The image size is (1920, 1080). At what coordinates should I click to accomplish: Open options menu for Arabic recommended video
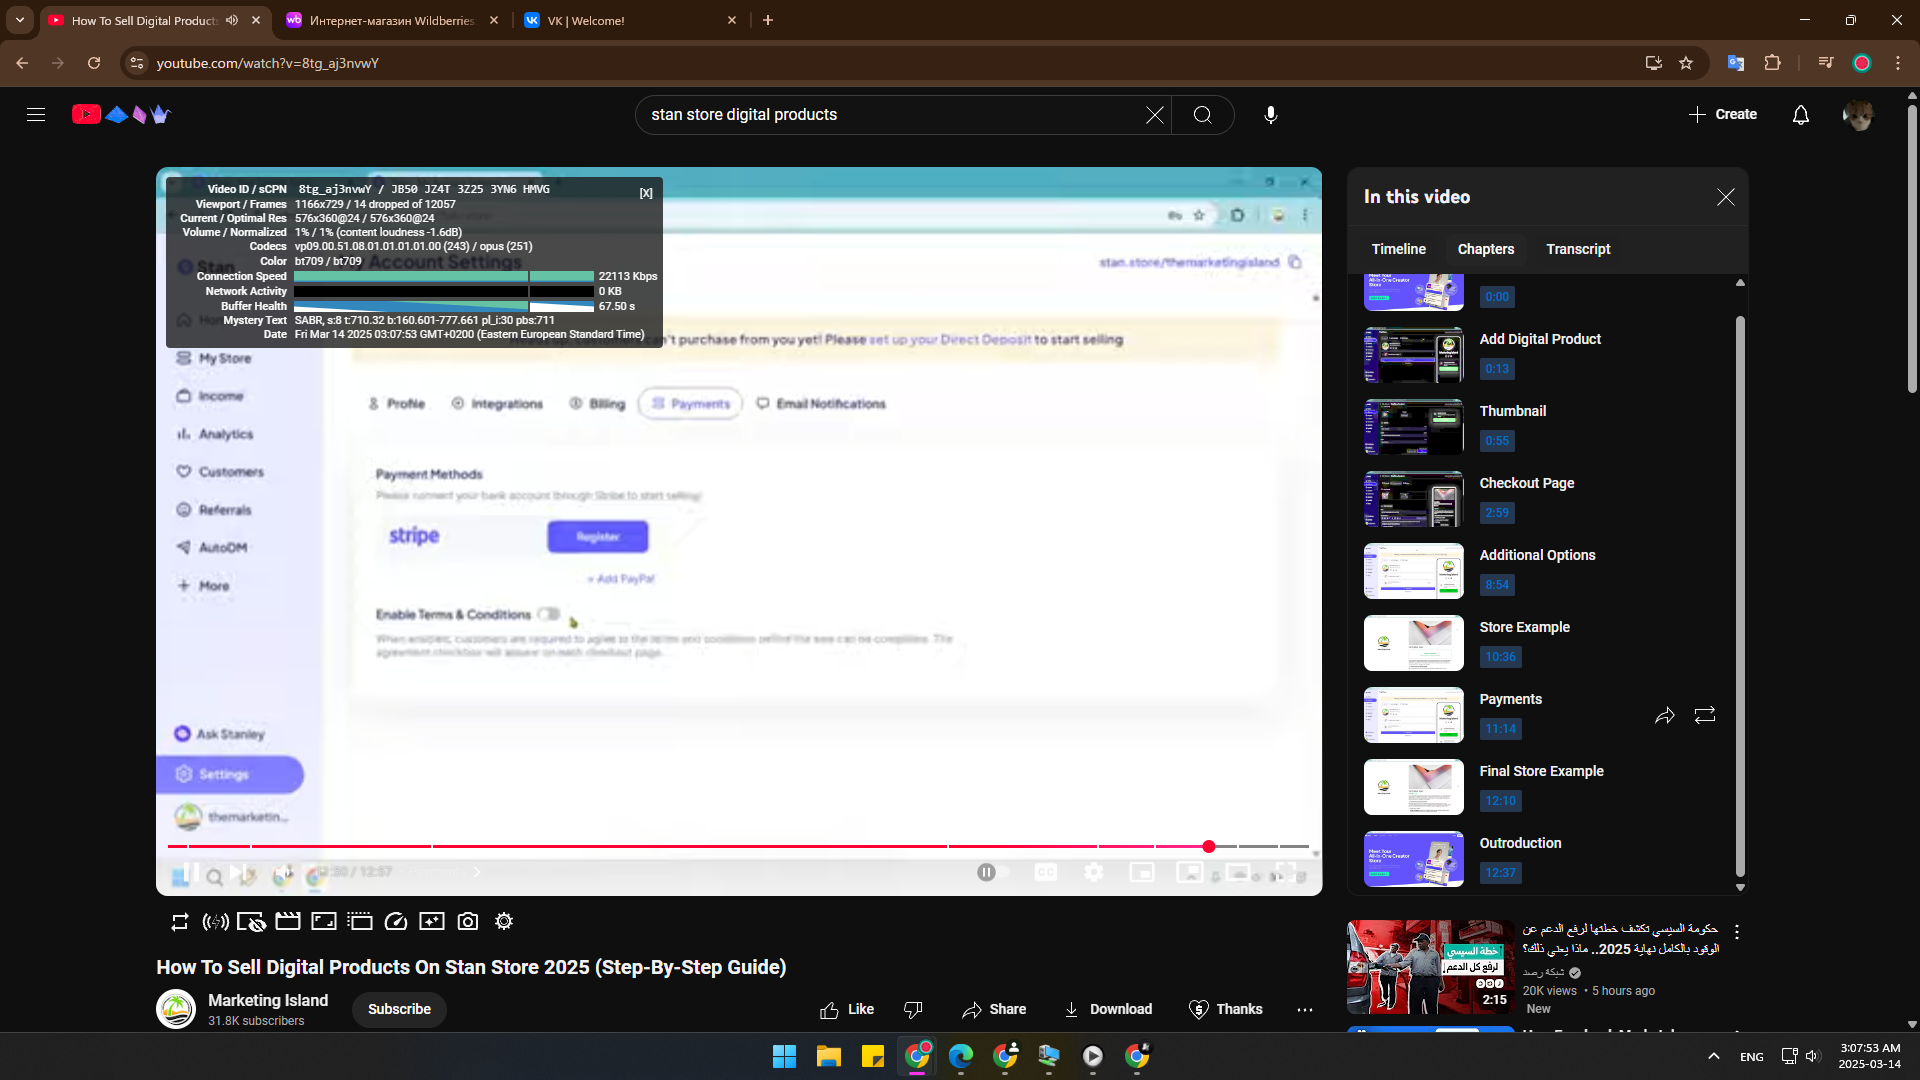click(1737, 932)
